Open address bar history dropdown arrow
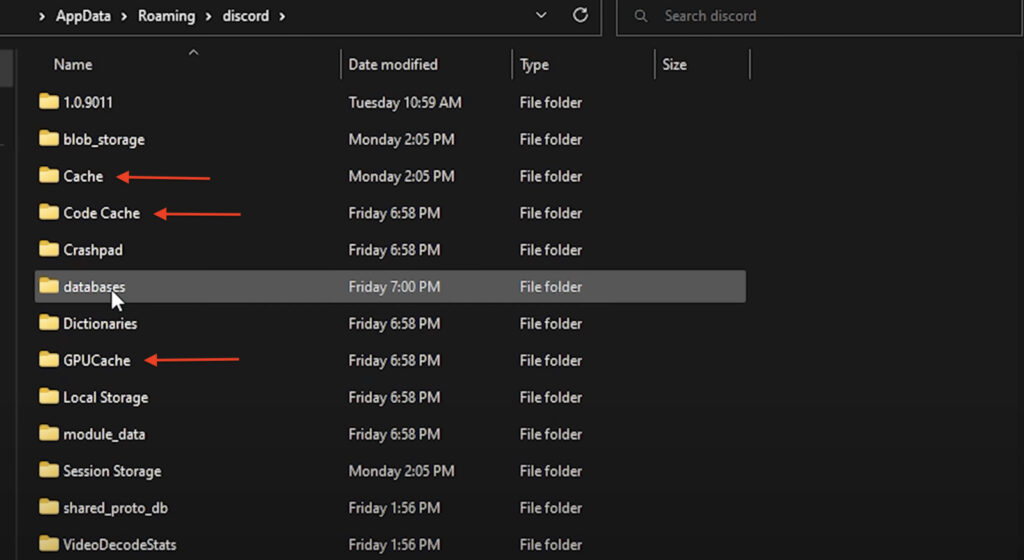This screenshot has height=560, width=1024. [x=542, y=16]
